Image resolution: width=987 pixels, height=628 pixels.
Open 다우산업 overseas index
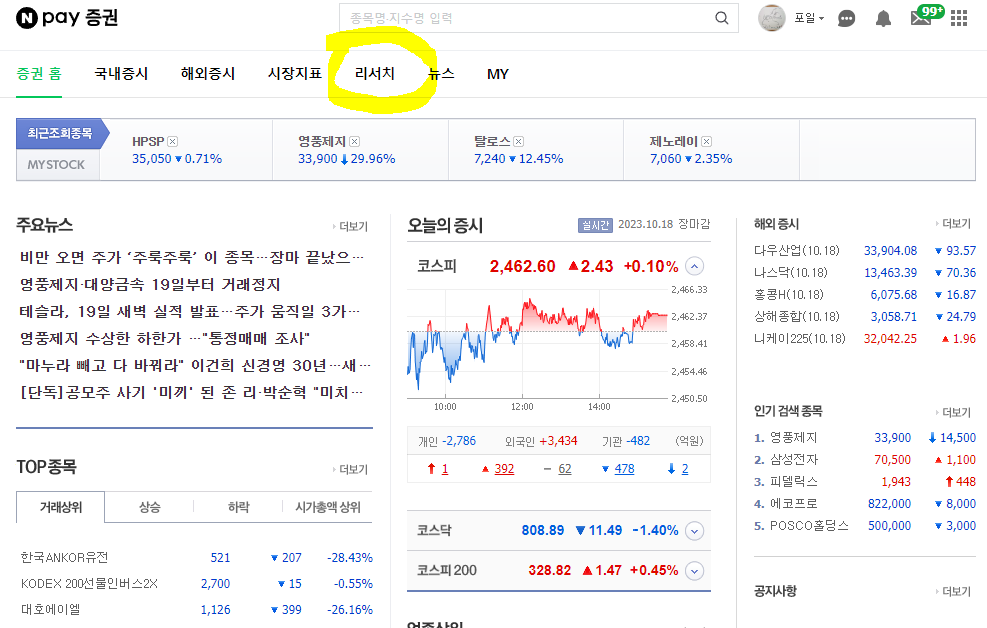click(x=797, y=250)
